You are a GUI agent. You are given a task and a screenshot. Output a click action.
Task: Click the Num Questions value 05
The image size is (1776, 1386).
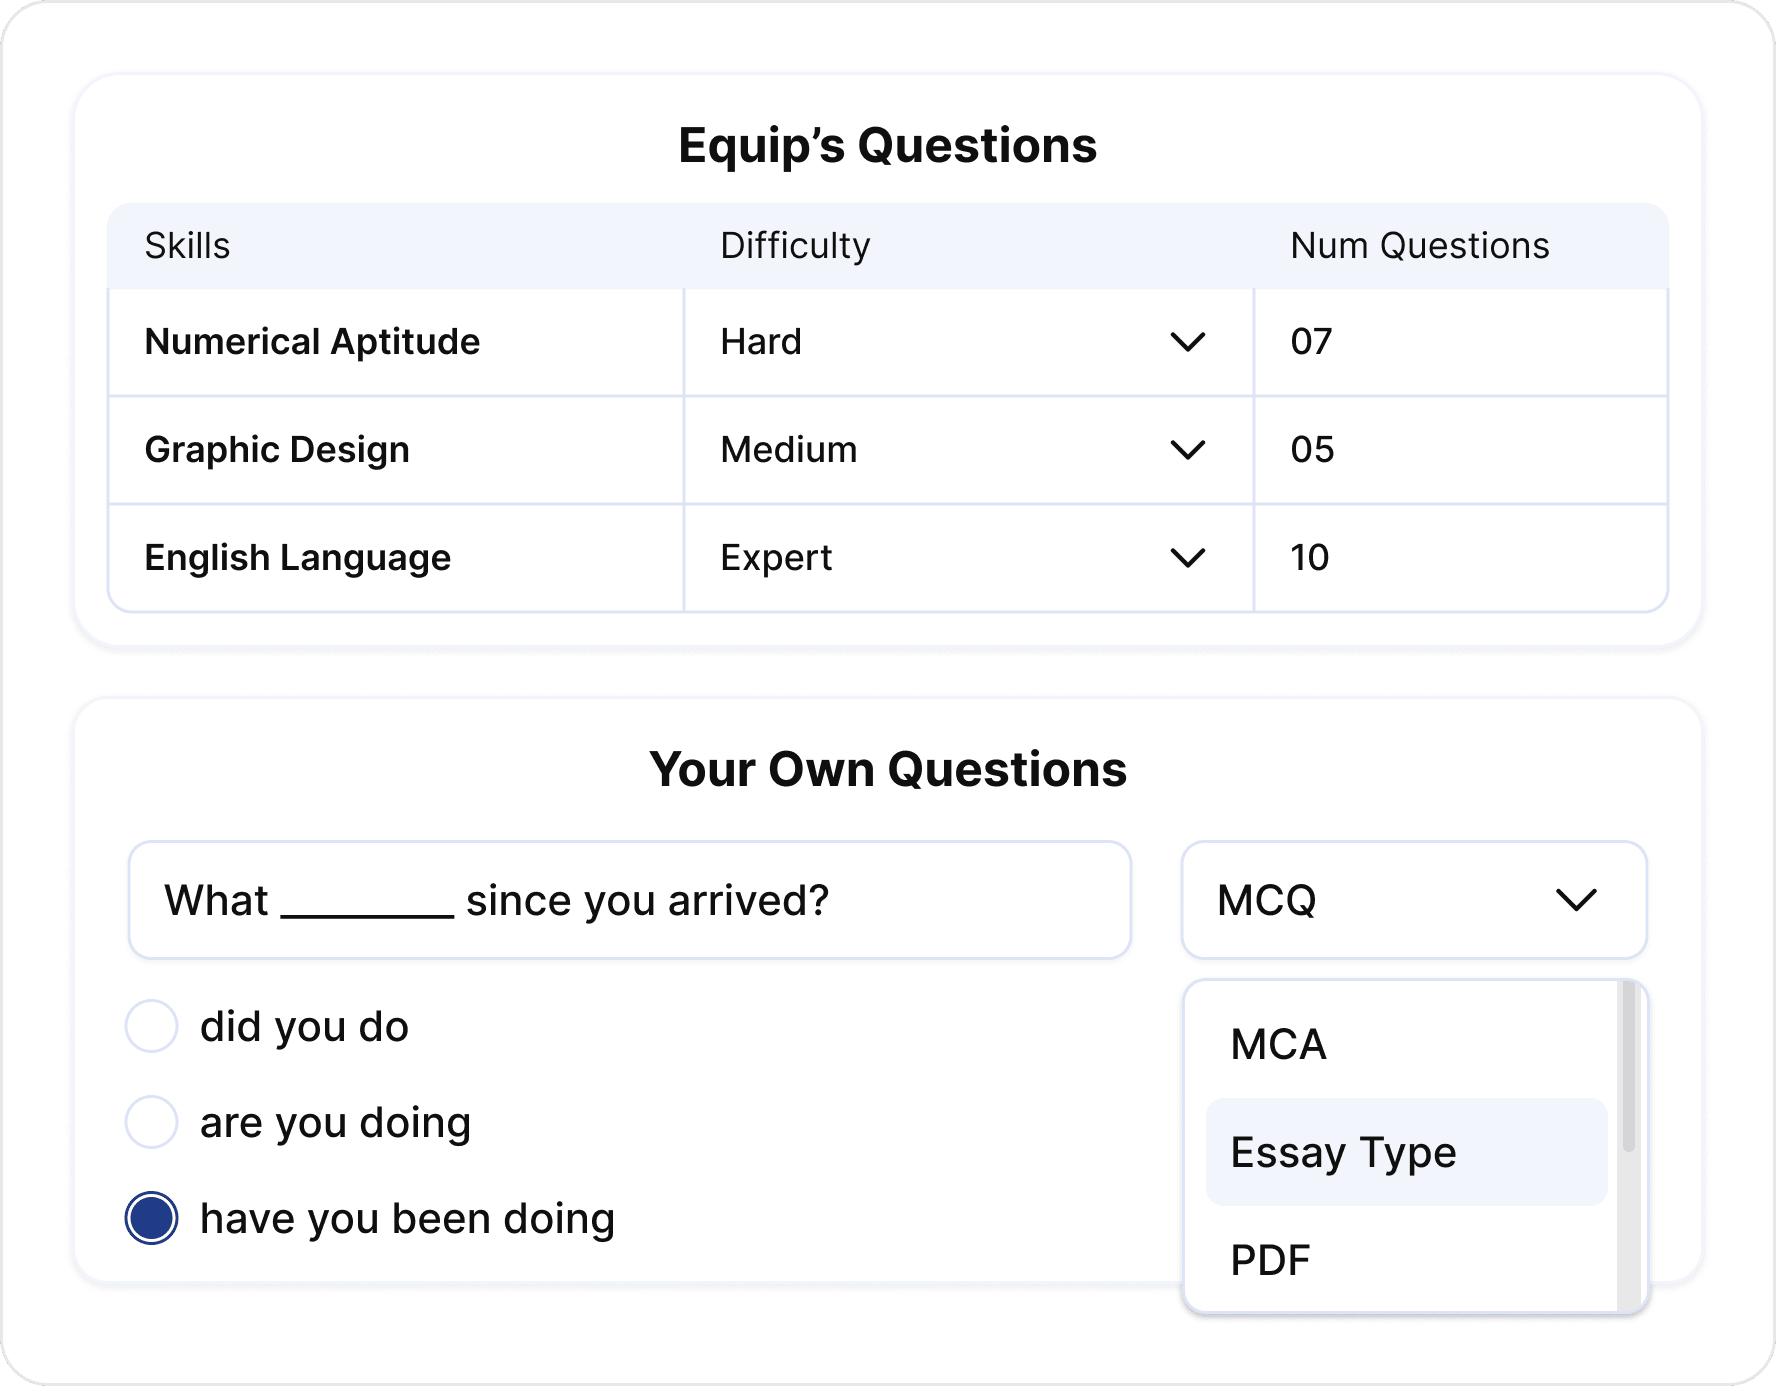[1310, 450]
